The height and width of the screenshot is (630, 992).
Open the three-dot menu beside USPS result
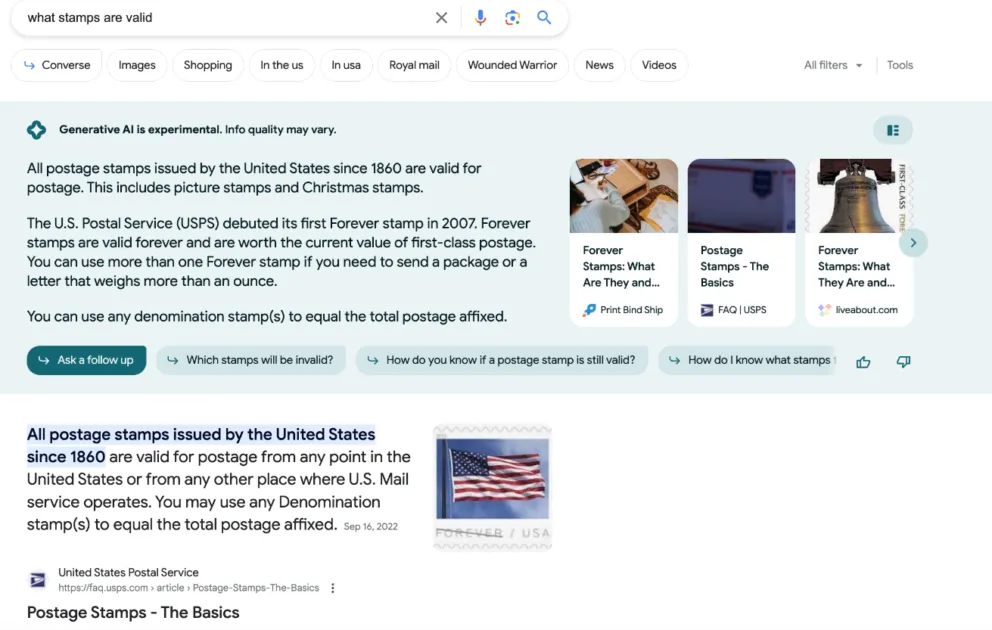click(x=333, y=588)
